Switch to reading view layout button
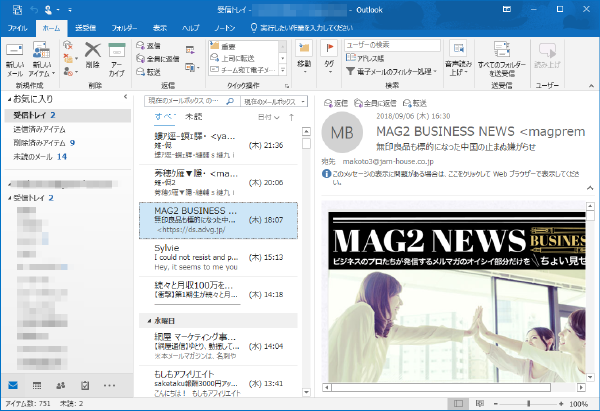600x411 pixels. (479, 403)
